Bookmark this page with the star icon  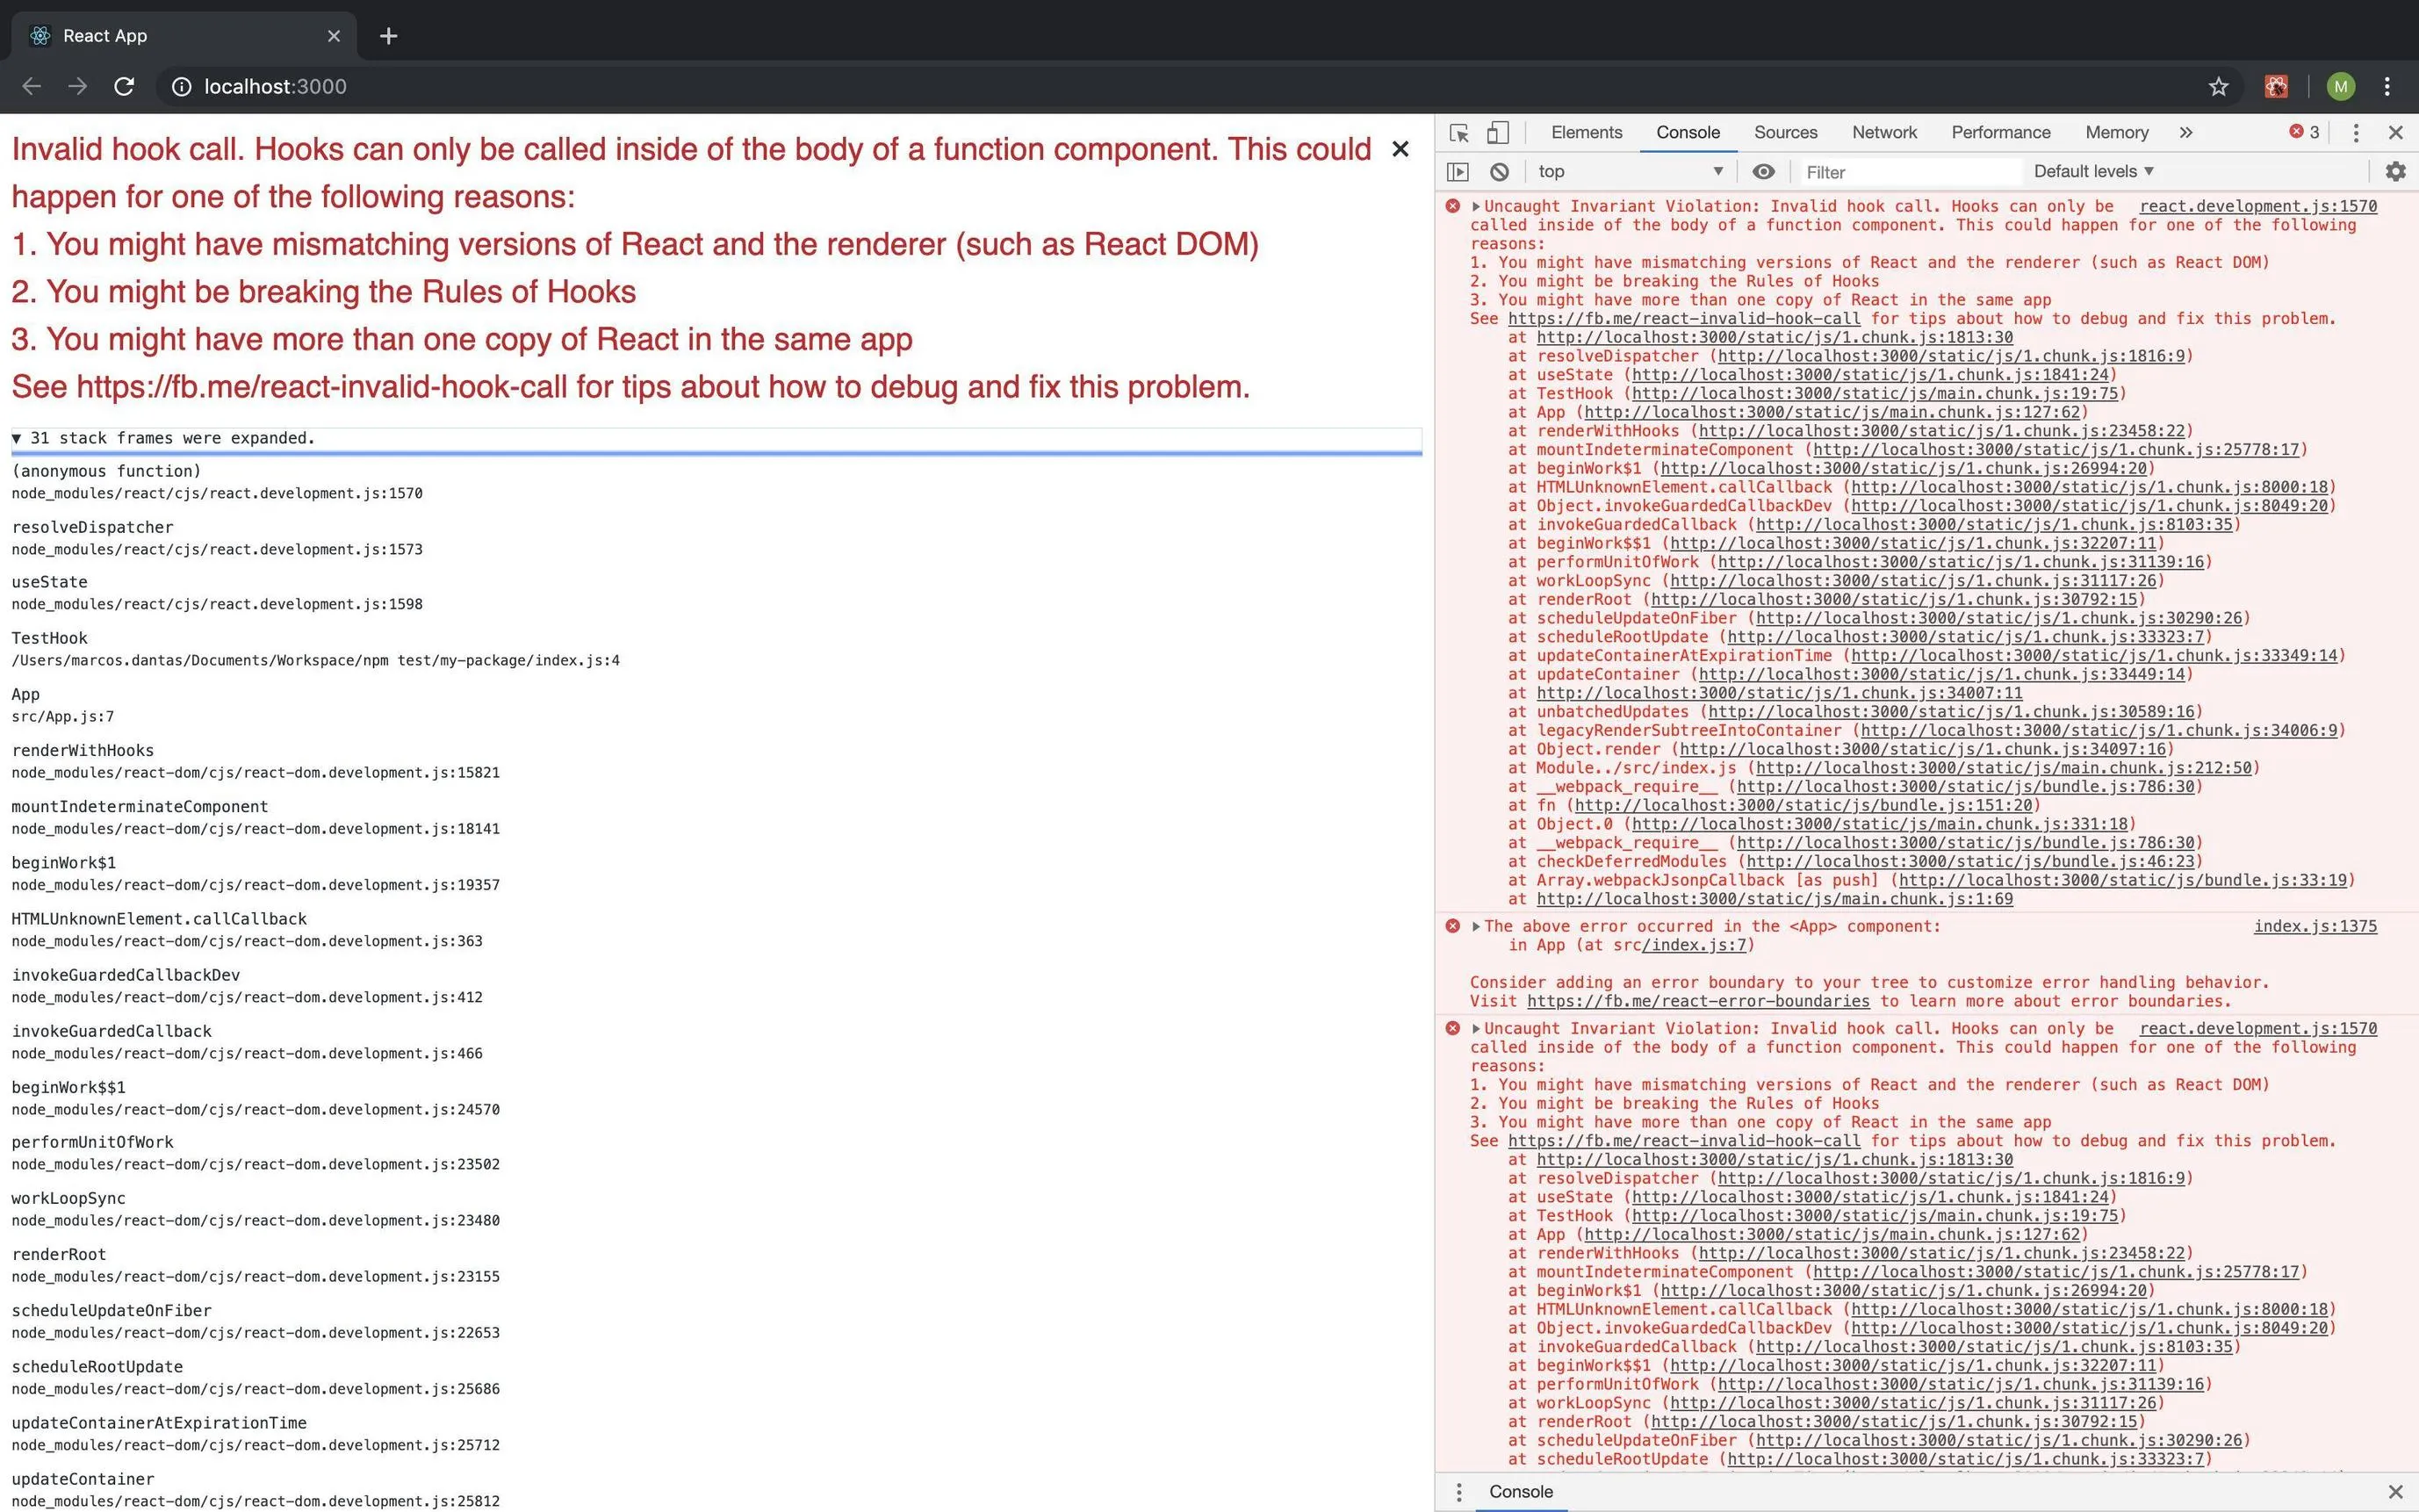click(x=2218, y=87)
